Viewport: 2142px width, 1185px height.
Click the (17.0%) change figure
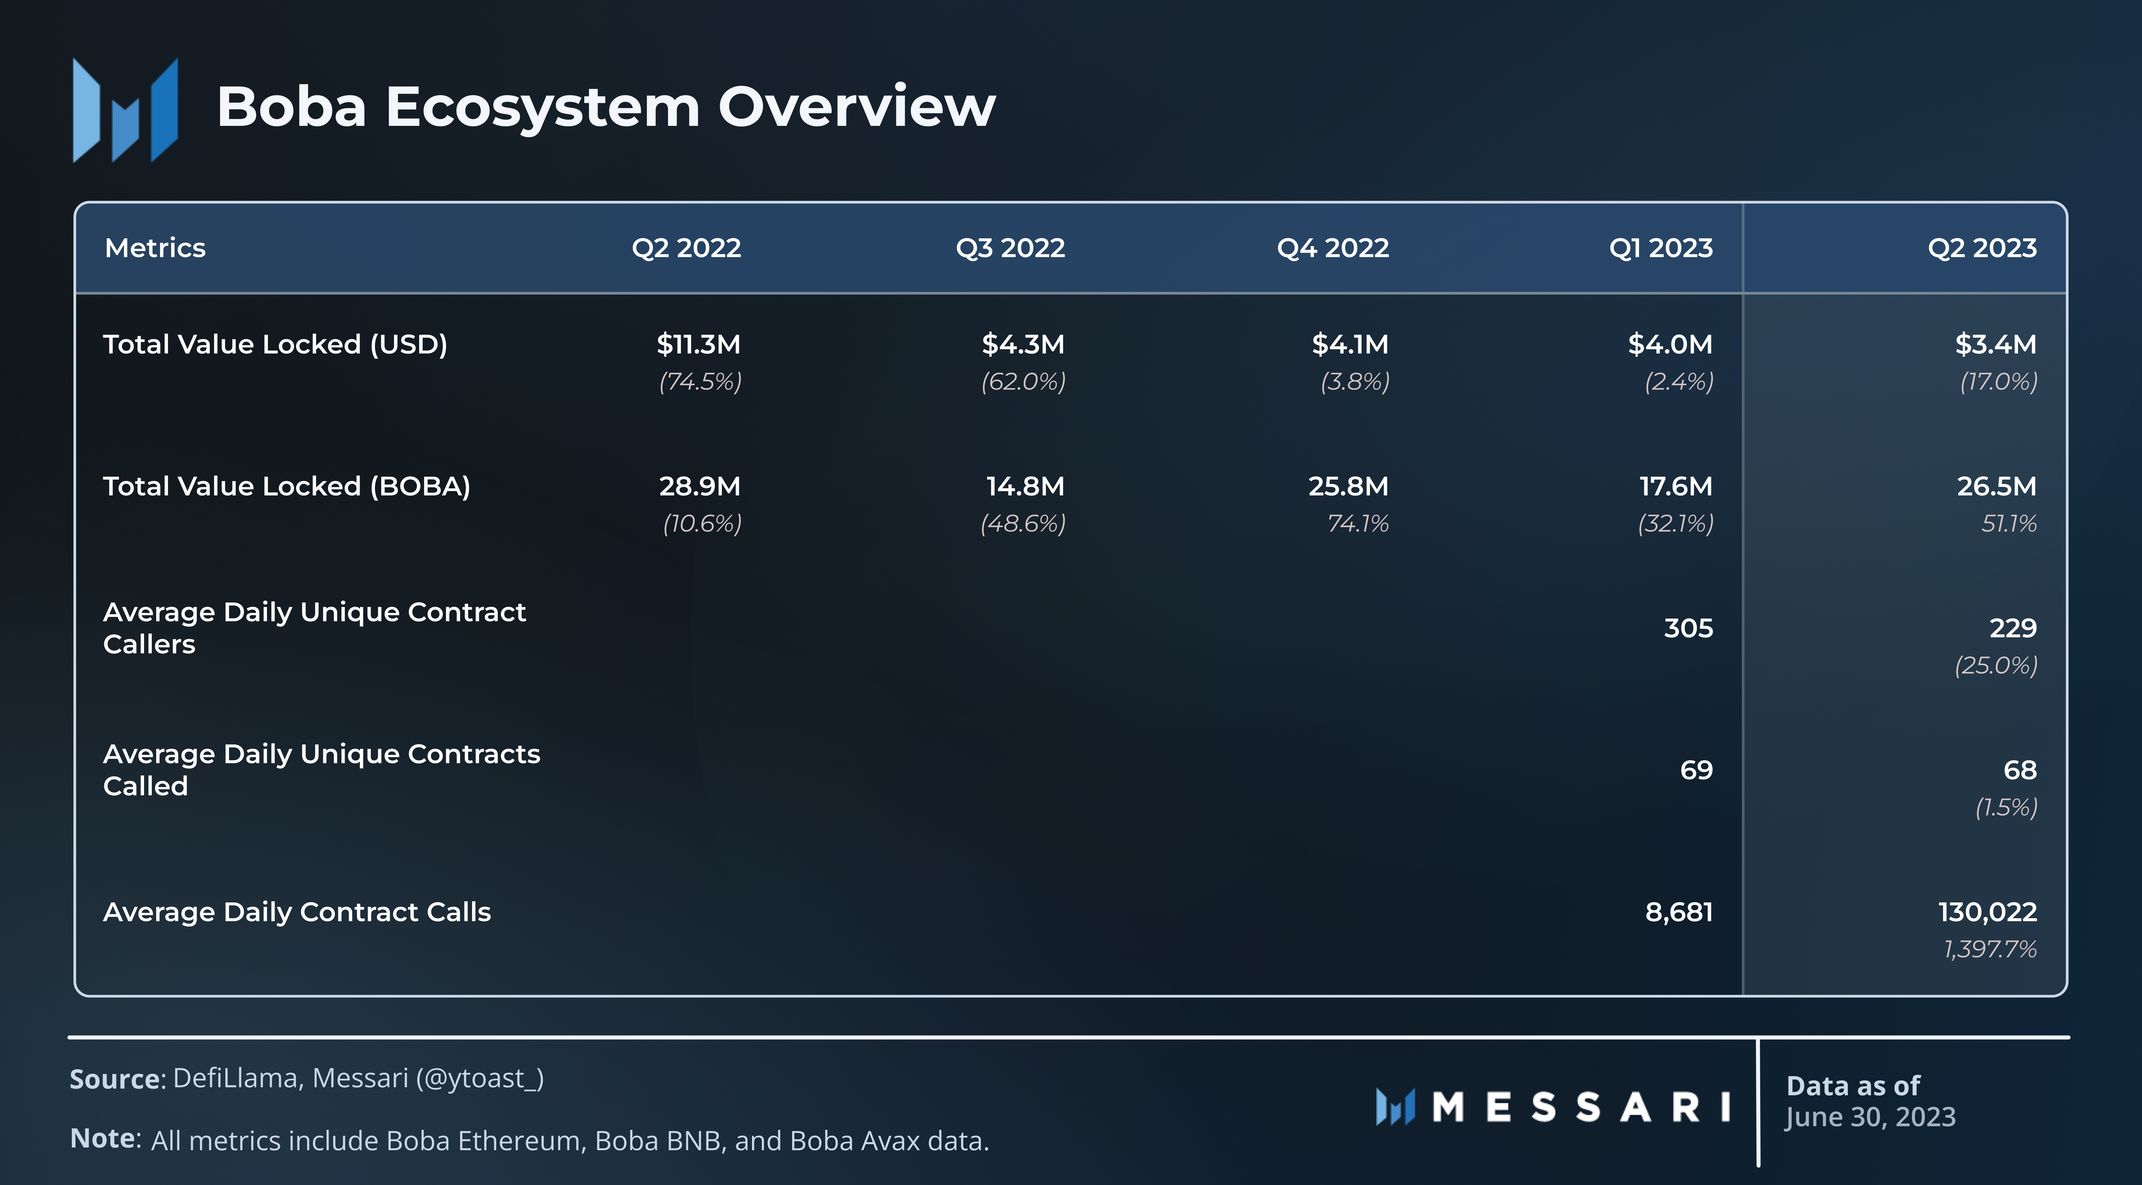point(1998,382)
